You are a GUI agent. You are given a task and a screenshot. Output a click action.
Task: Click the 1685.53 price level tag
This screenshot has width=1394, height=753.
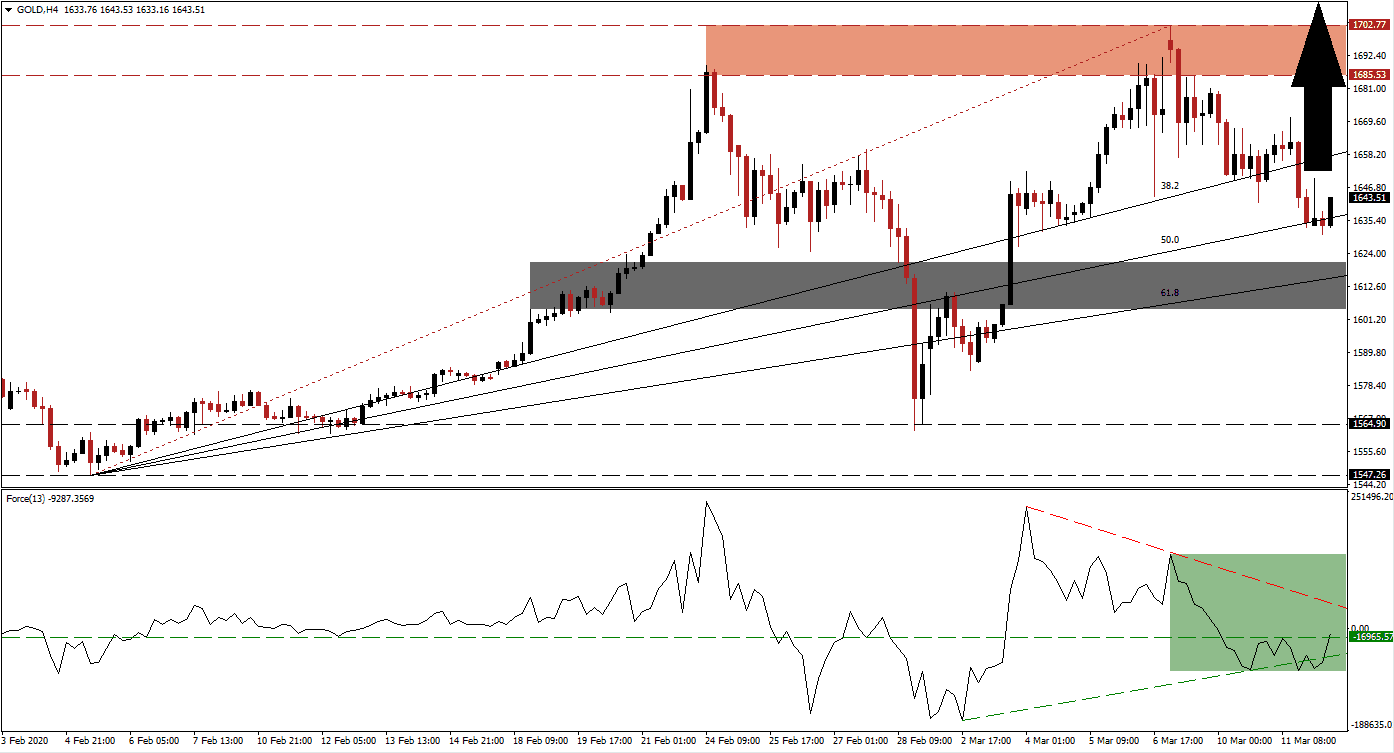(1368, 74)
